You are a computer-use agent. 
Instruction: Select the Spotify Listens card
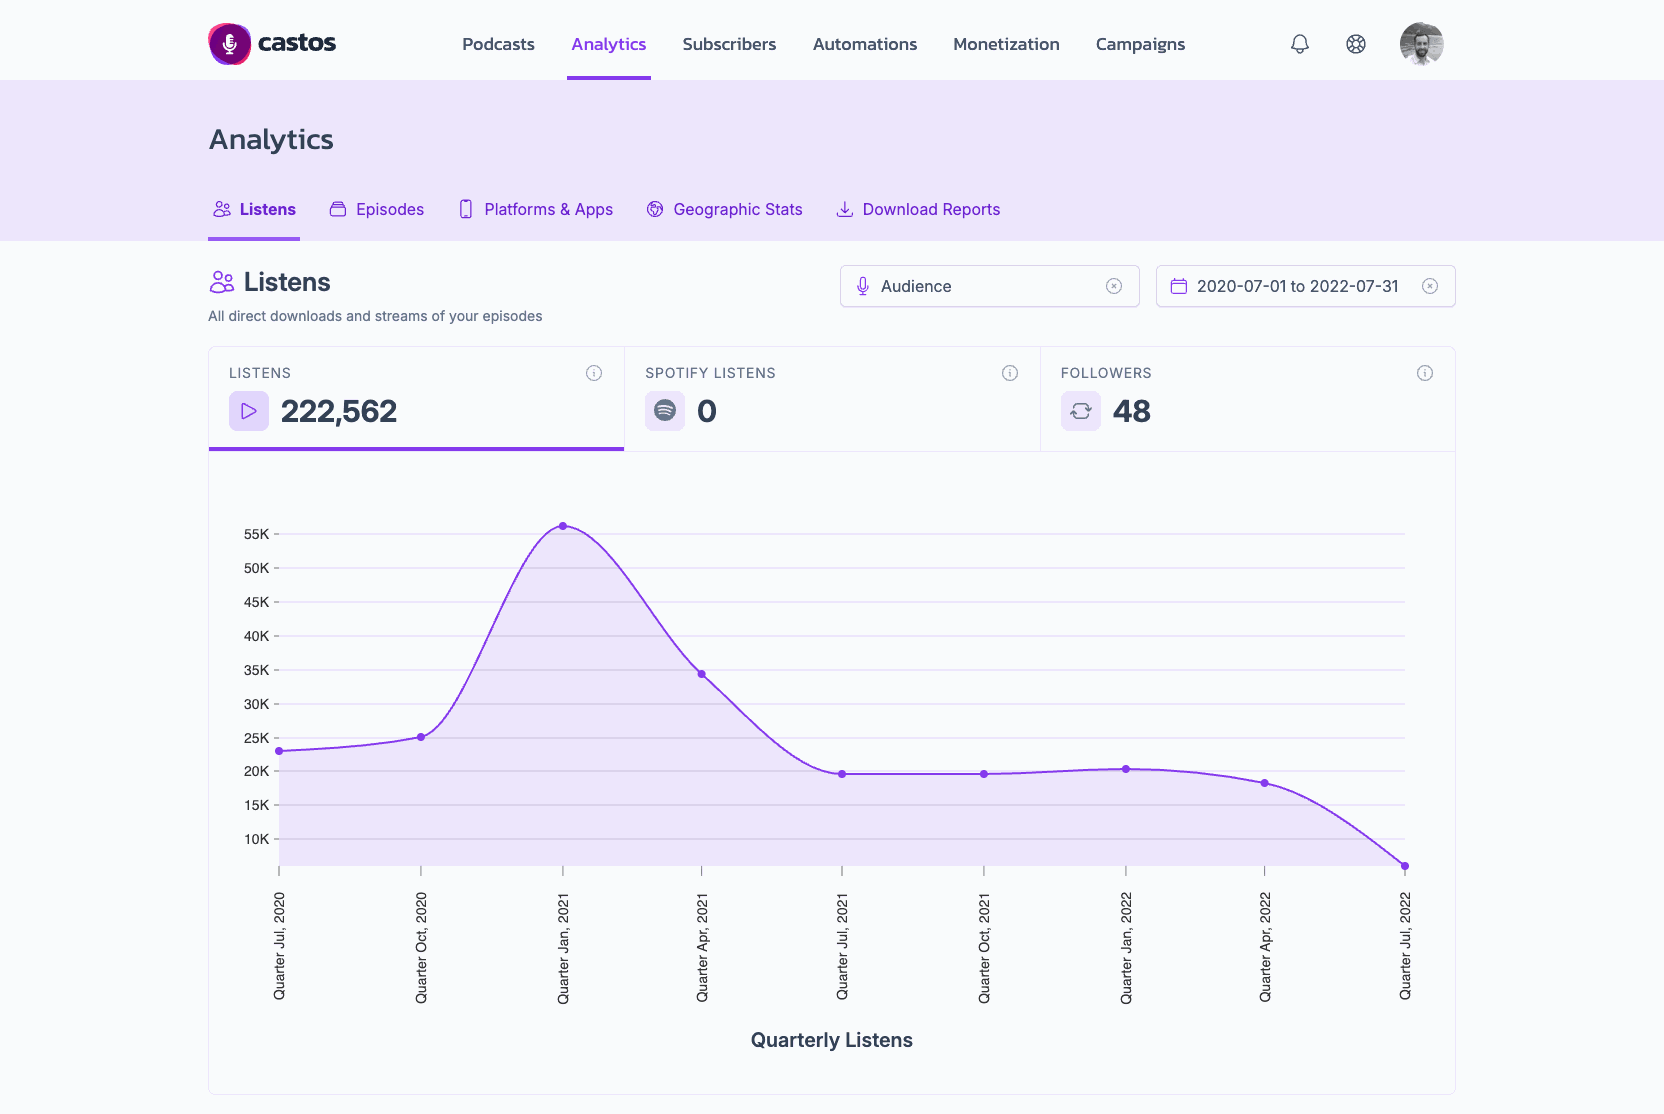pyautogui.click(x=832, y=399)
